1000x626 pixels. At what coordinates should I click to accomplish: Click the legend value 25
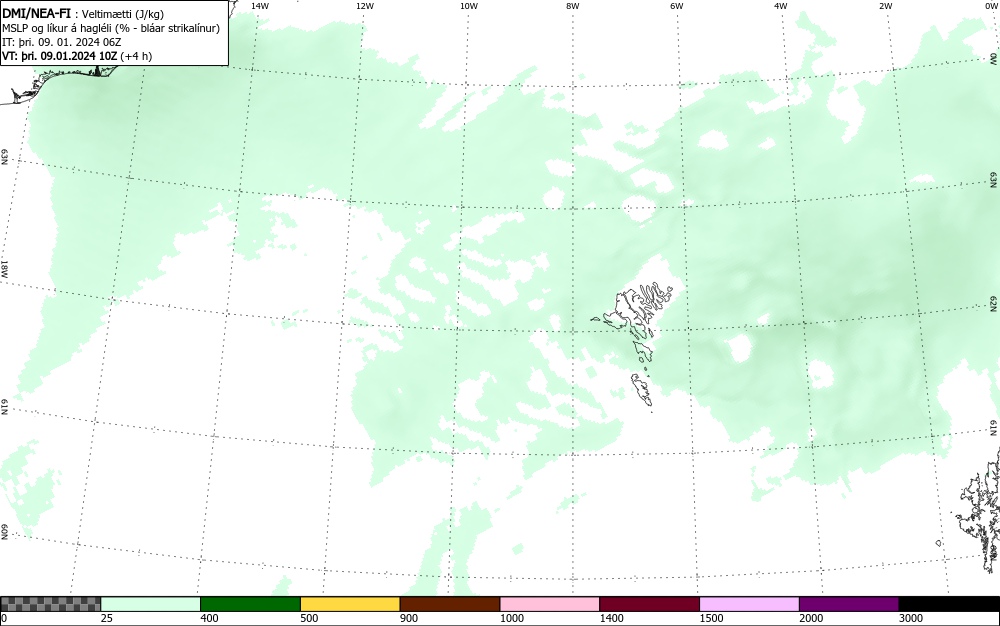pos(107,618)
